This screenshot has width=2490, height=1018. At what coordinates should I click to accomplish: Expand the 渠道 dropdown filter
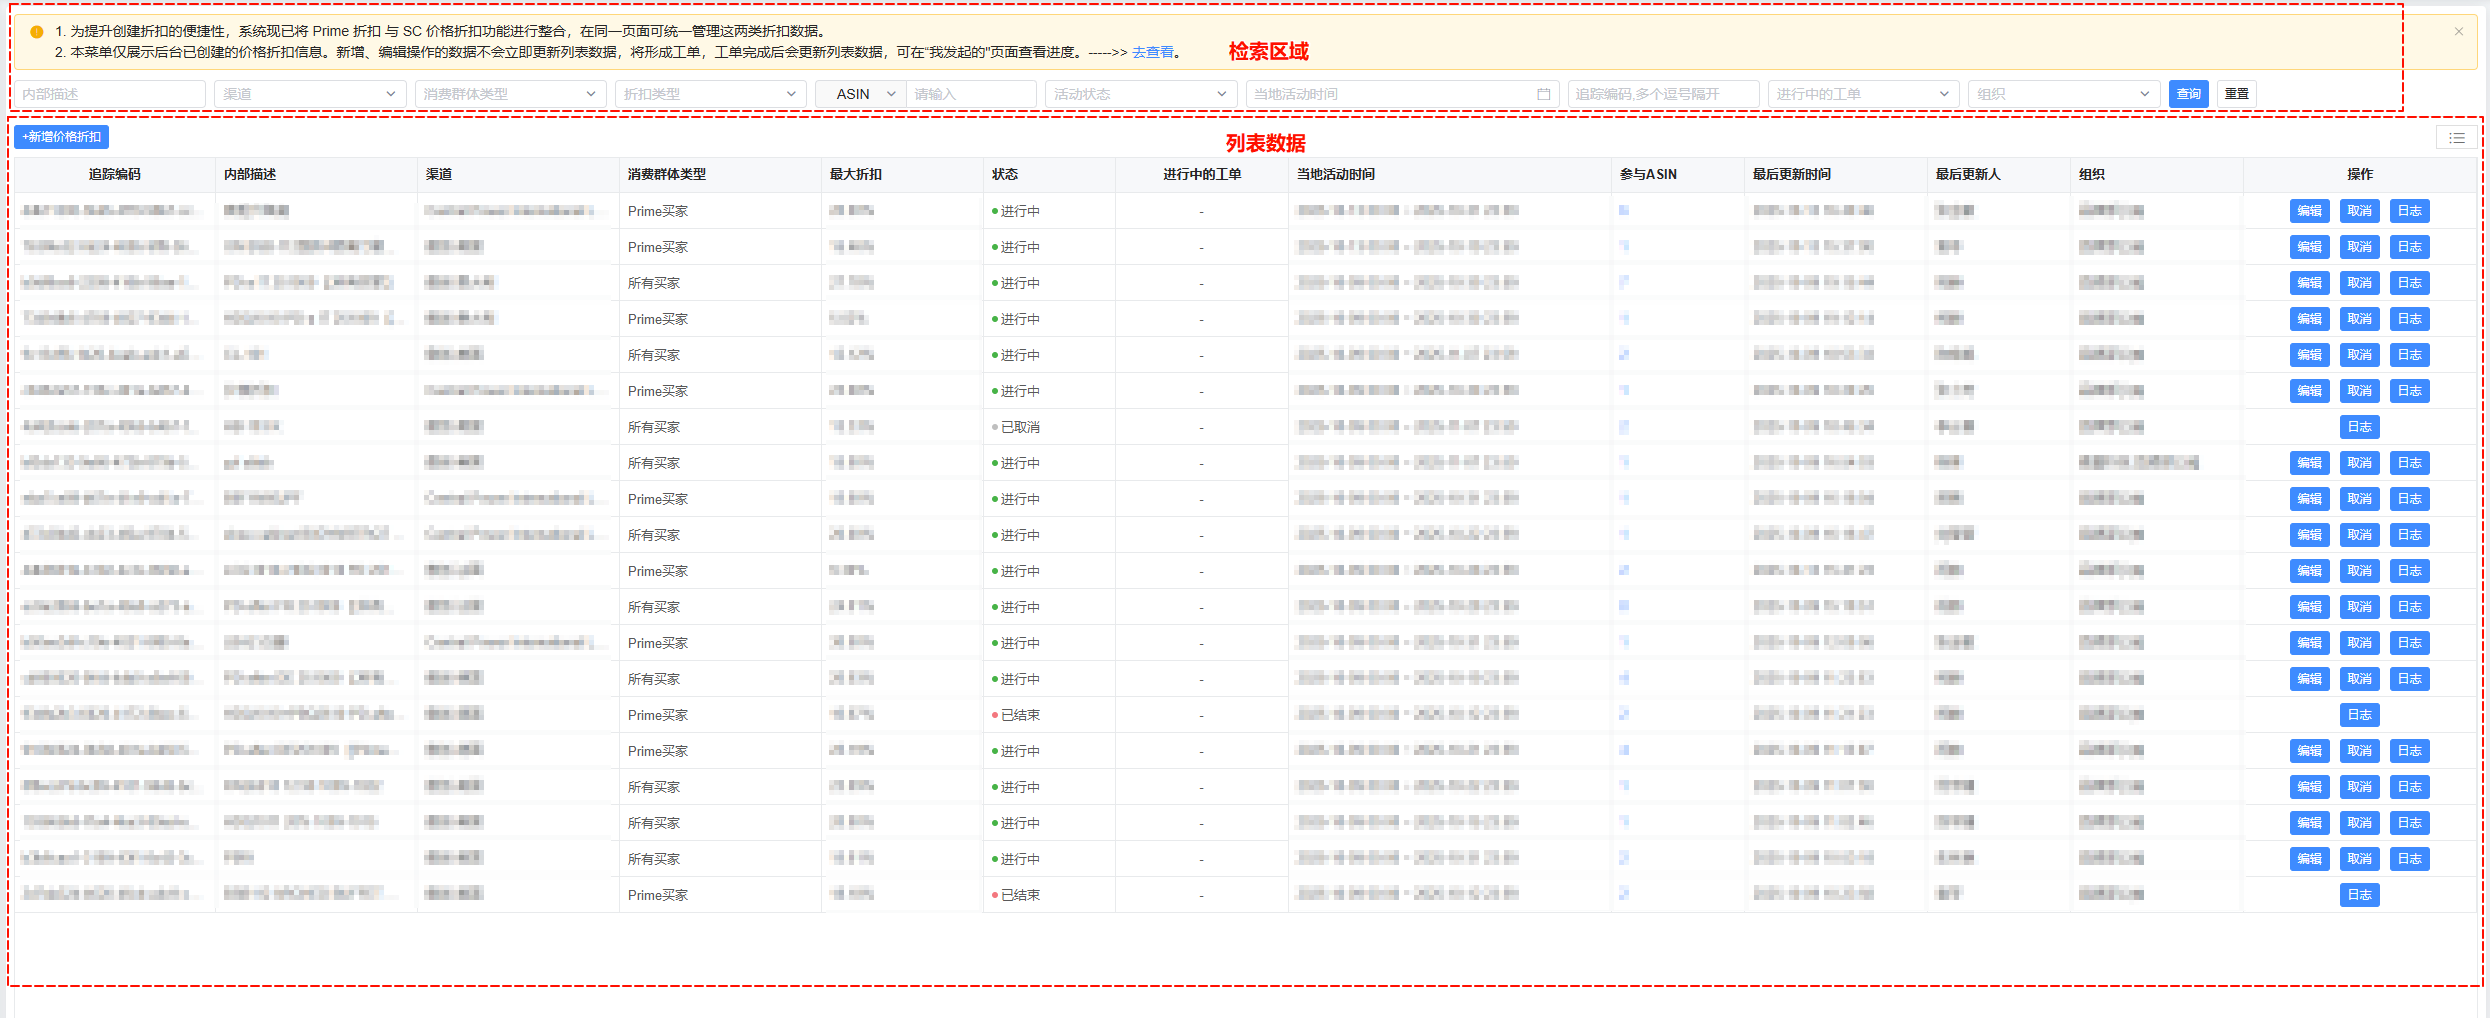310,94
